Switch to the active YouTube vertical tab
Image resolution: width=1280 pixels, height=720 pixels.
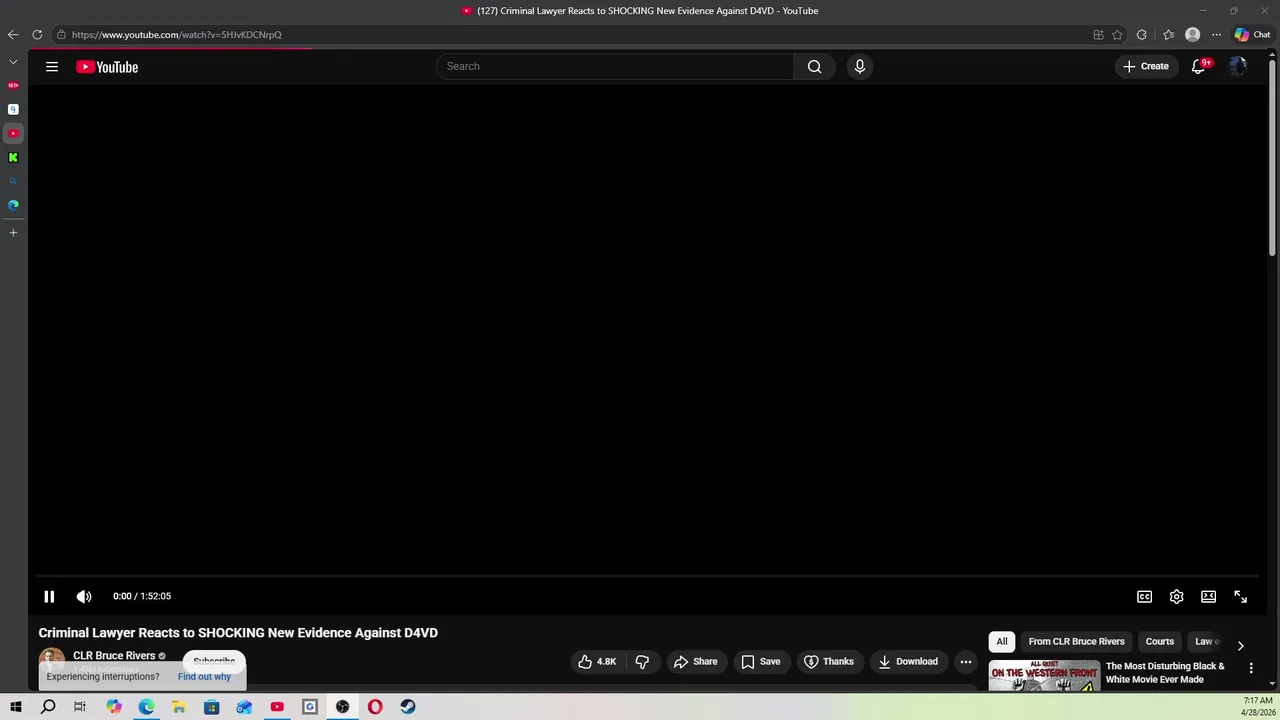(x=13, y=133)
